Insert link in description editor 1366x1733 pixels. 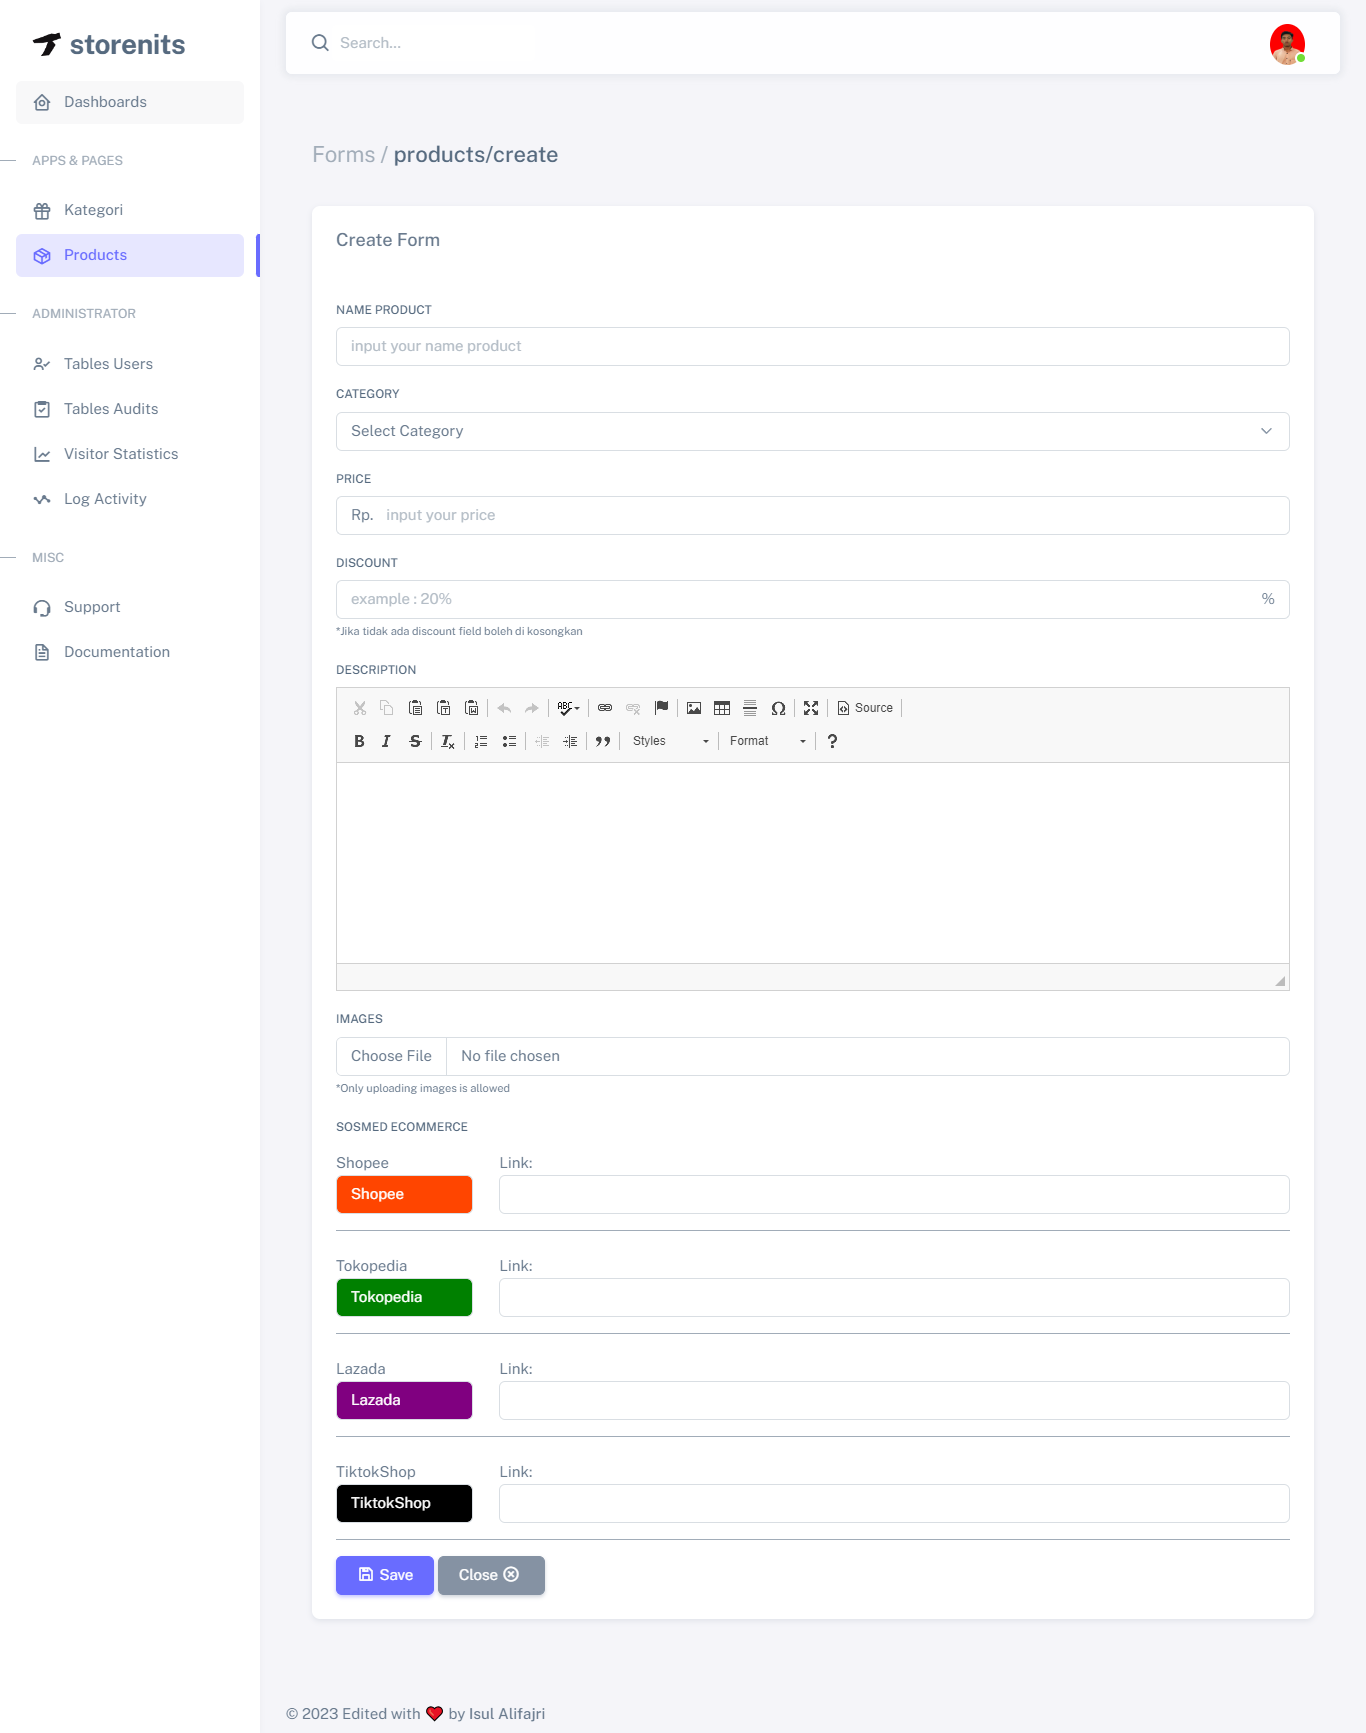605,708
